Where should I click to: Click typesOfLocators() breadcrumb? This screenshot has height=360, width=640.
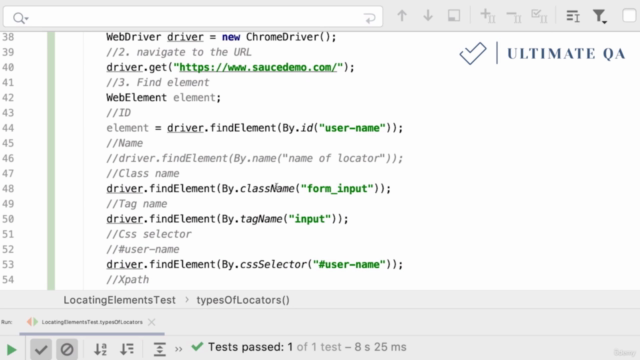[x=243, y=300]
